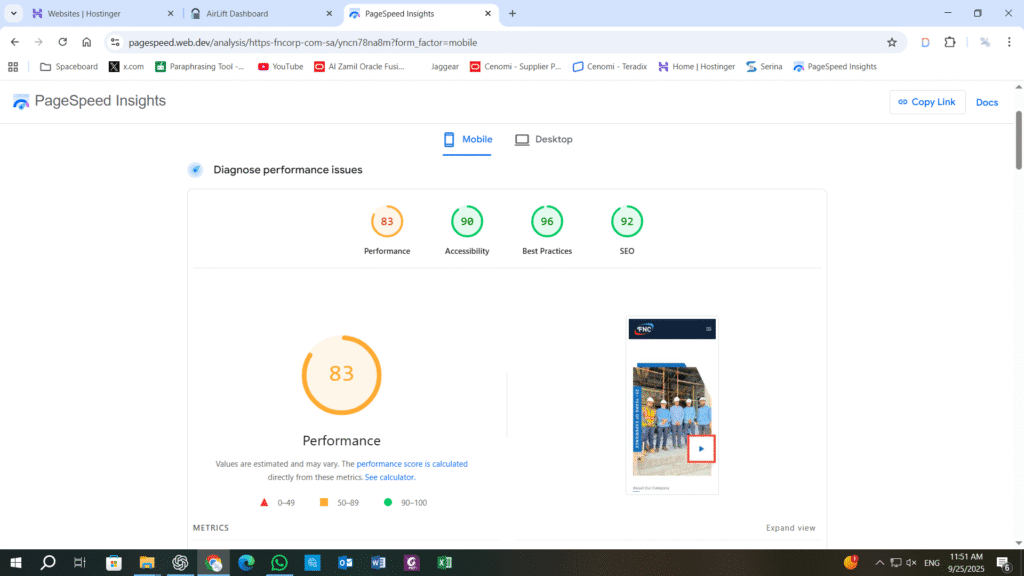Open the Docs link
This screenshot has height=576, width=1024.
pos(987,103)
